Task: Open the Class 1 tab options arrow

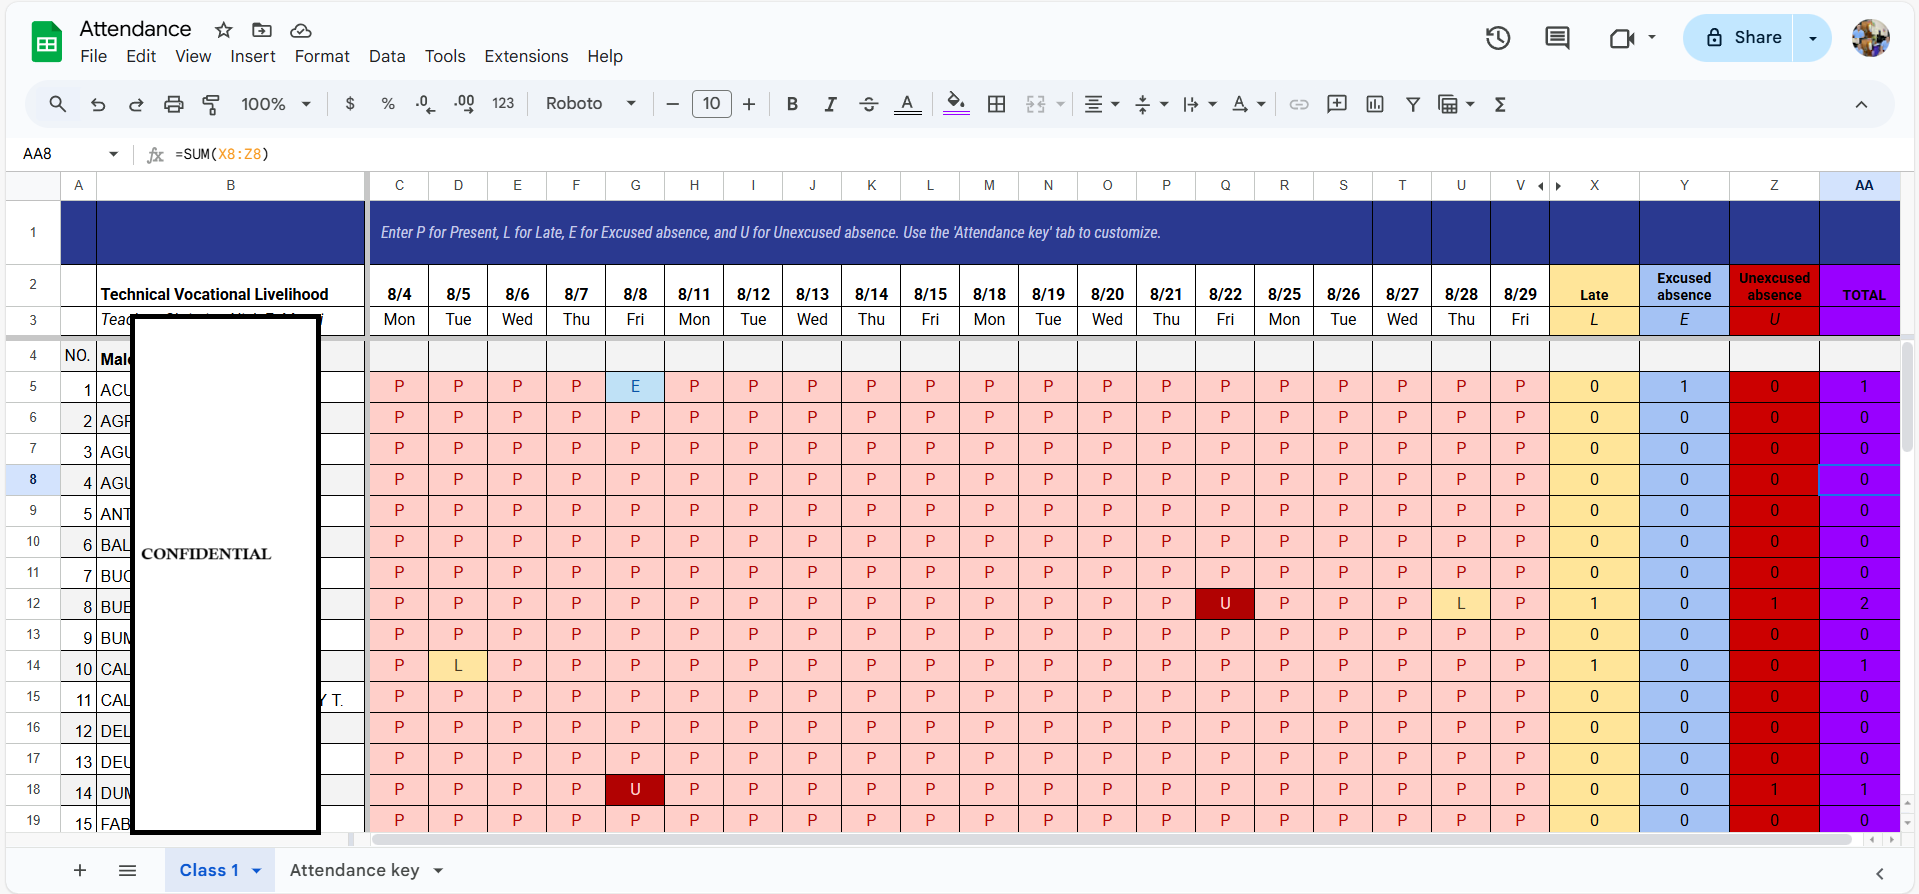Action: tap(257, 871)
